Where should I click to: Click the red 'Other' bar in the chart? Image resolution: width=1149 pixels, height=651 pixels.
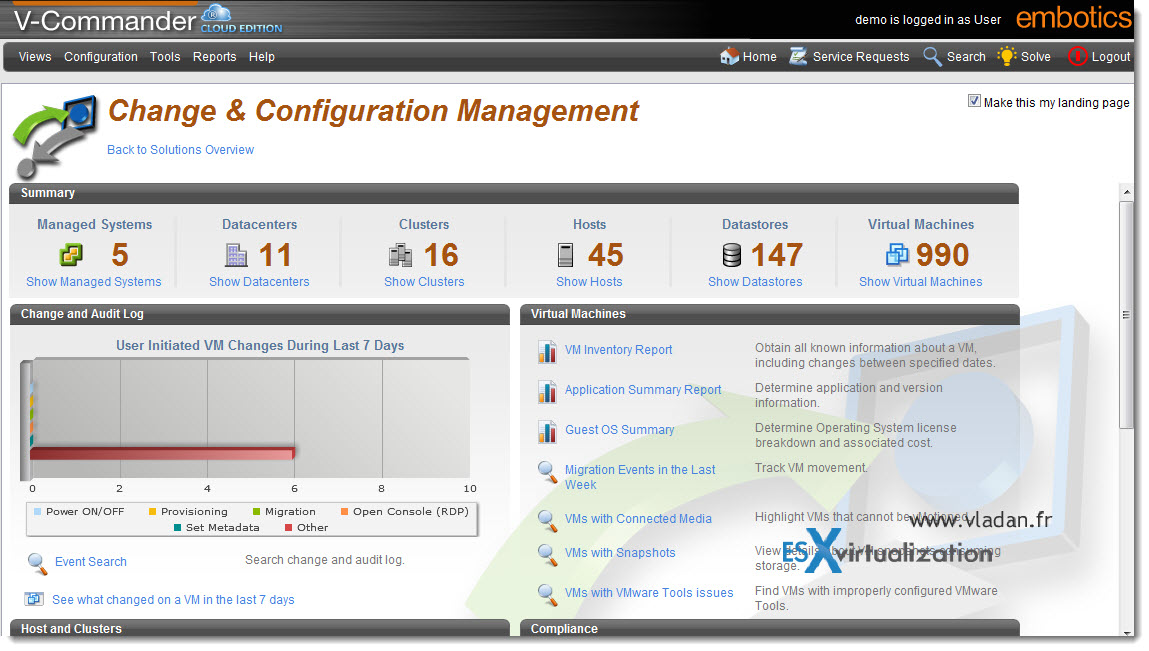click(162, 453)
